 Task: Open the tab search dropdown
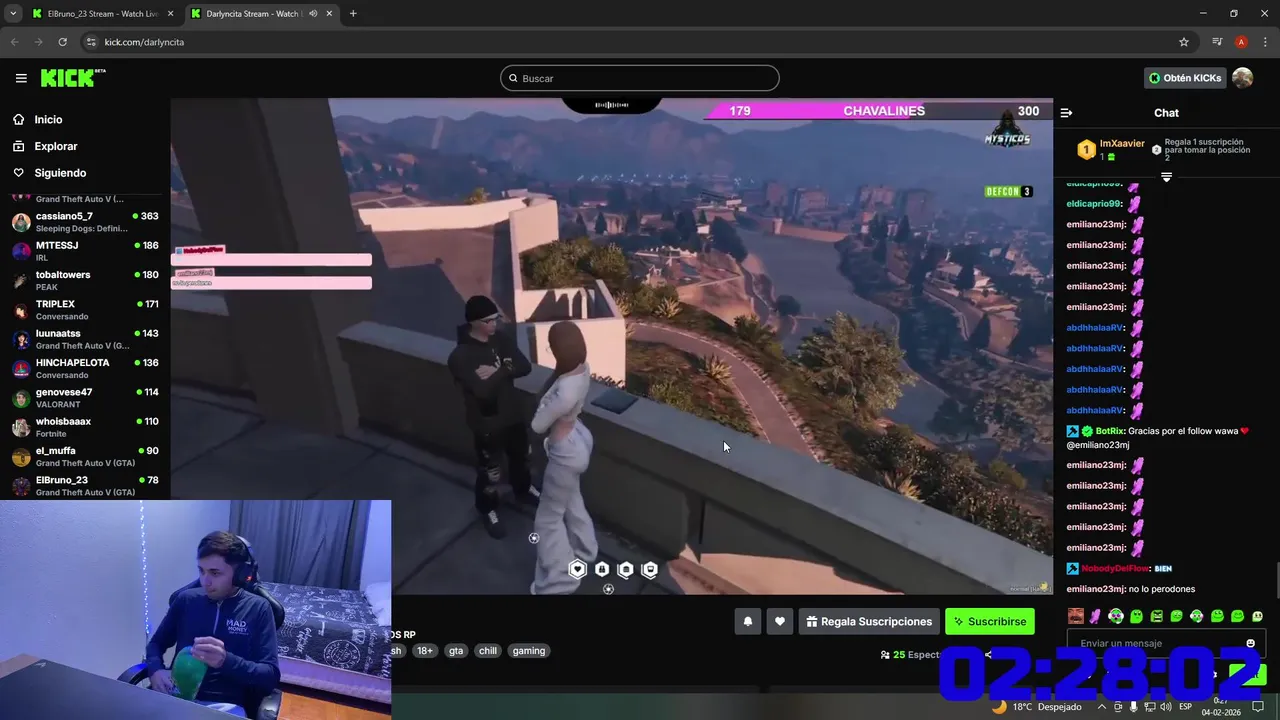pos(12,14)
